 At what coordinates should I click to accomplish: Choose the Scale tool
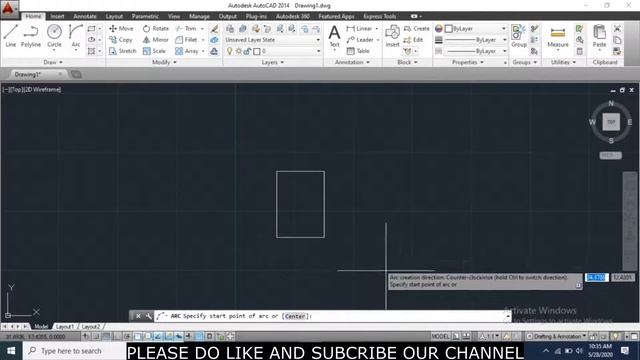point(154,51)
